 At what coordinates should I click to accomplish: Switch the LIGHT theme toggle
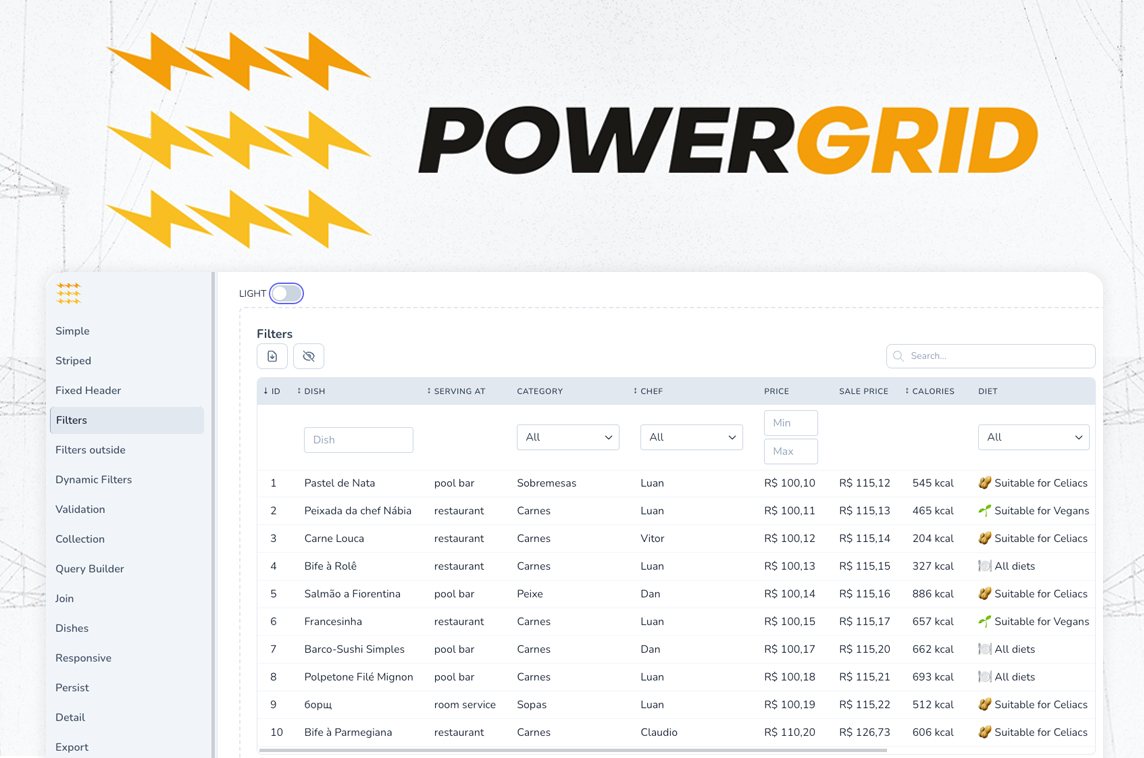[286, 293]
